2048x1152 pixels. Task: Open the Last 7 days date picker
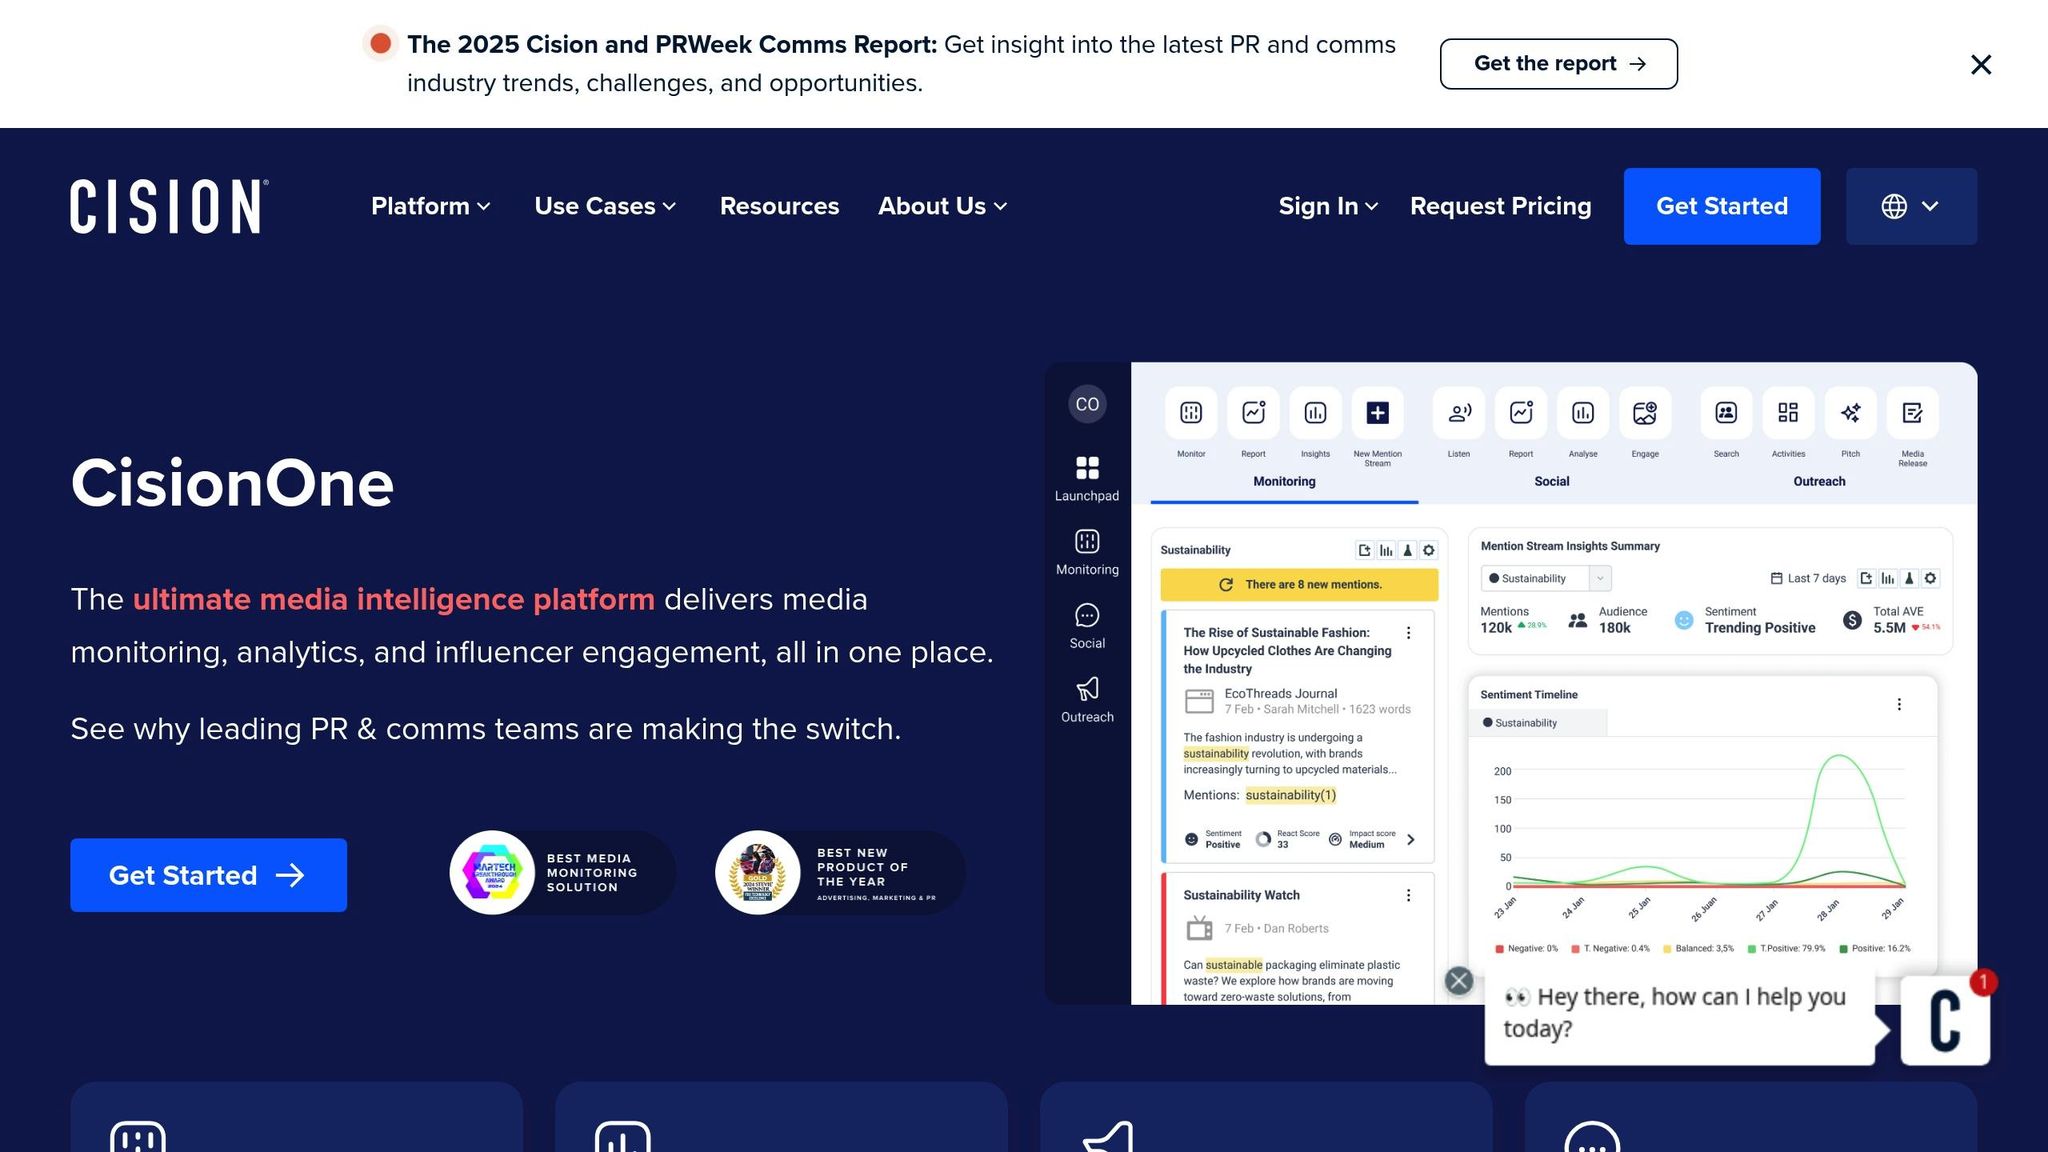point(1808,578)
